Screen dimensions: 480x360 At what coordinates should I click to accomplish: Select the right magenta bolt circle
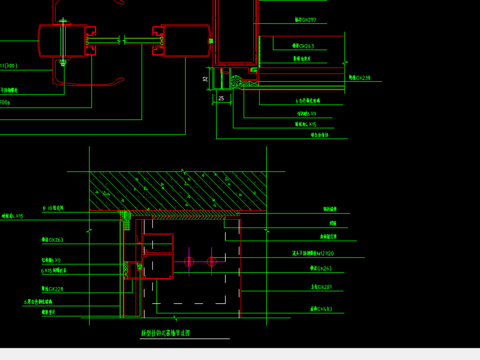tap(212, 262)
